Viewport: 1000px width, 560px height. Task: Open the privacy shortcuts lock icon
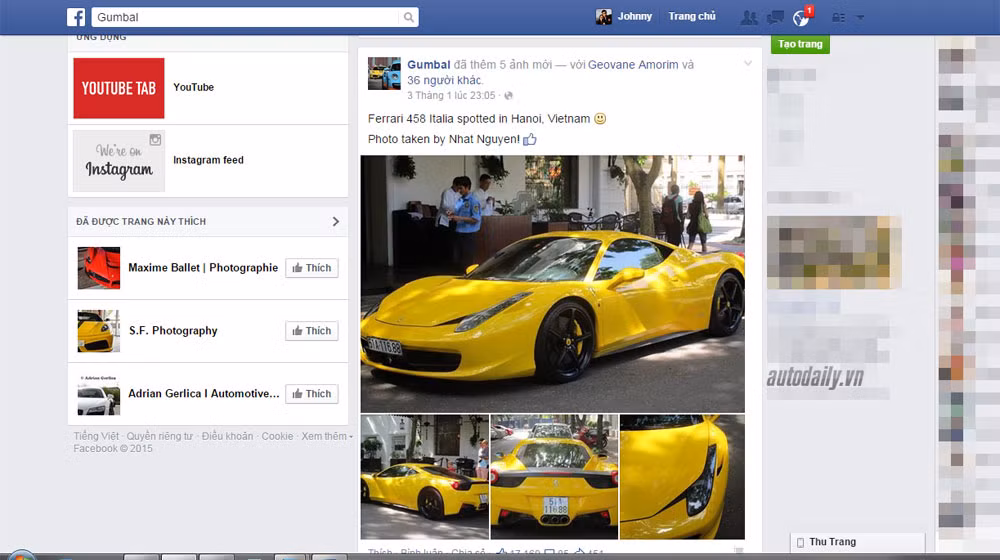838,17
